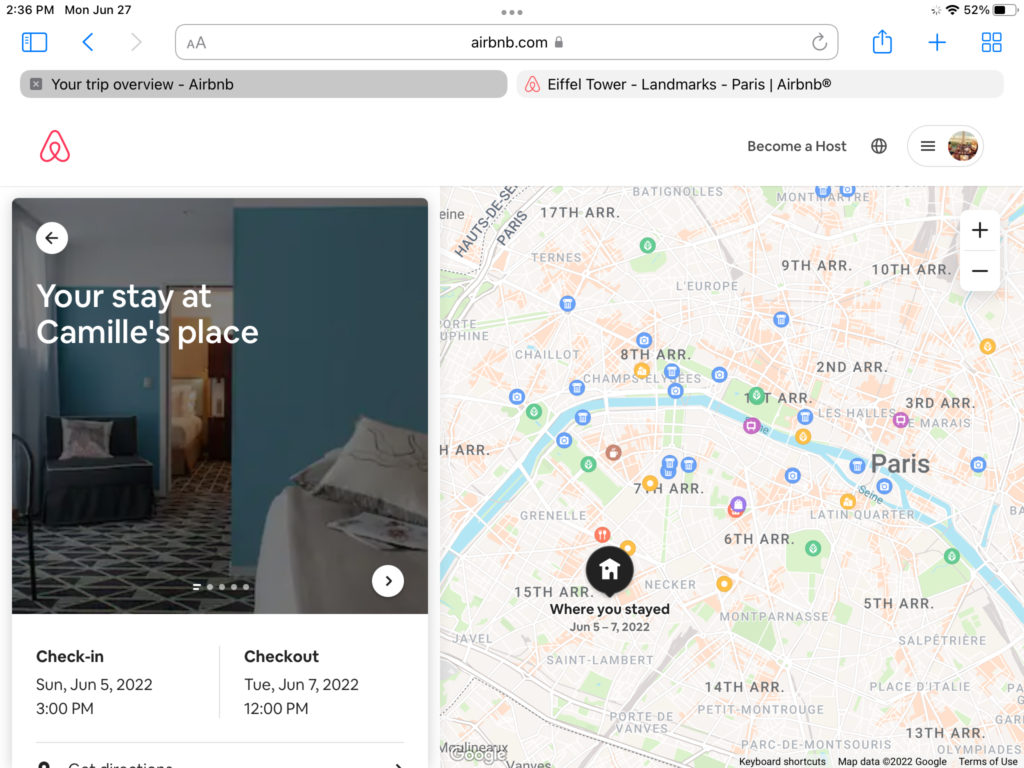Select the yellow pin on Champs-Élysées label
This screenshot has height=768, width=1024.
click(x=641, y=371)
